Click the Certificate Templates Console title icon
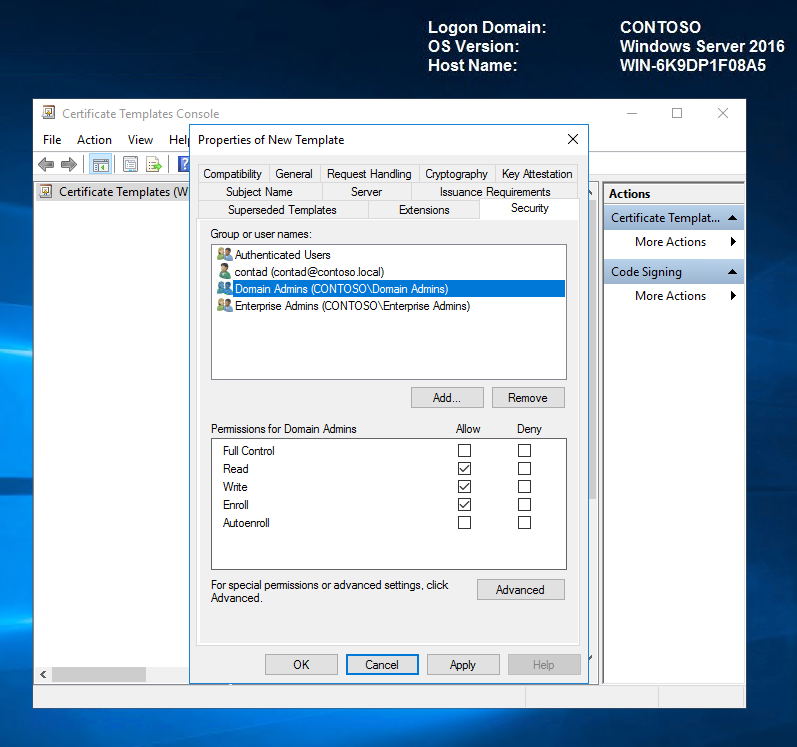 (x=49, y=113)
